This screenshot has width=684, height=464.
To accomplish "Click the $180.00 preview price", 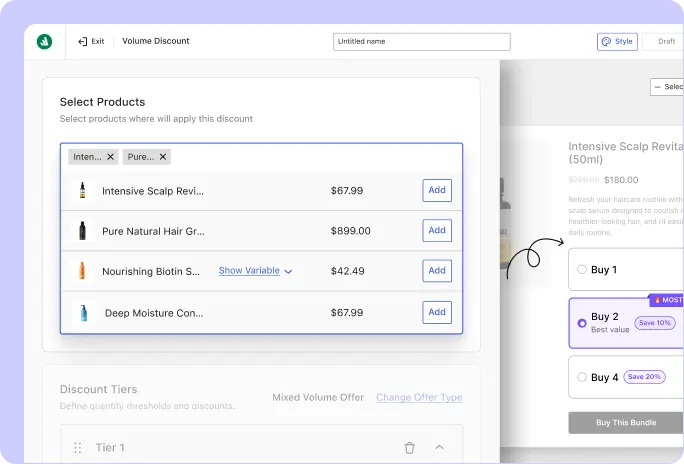I will (621, 180).
